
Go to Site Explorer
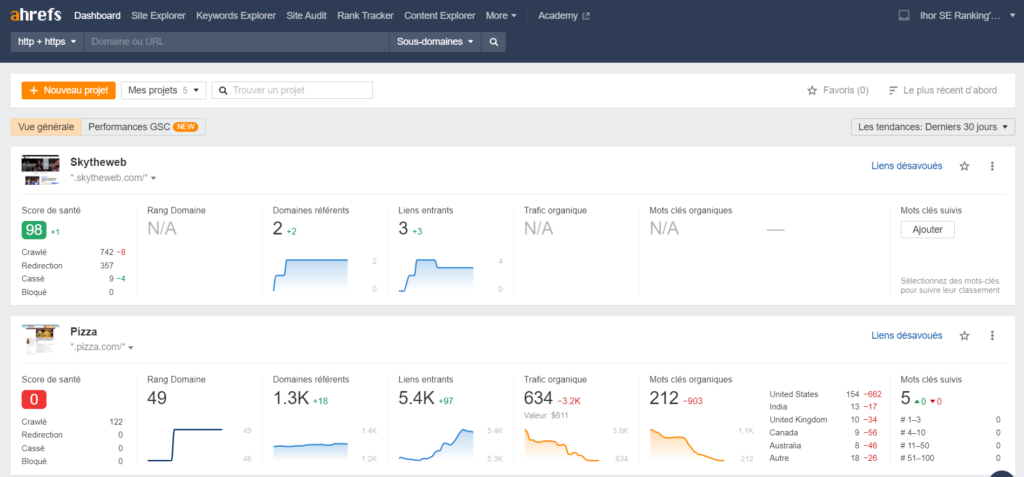click(158, 16)
